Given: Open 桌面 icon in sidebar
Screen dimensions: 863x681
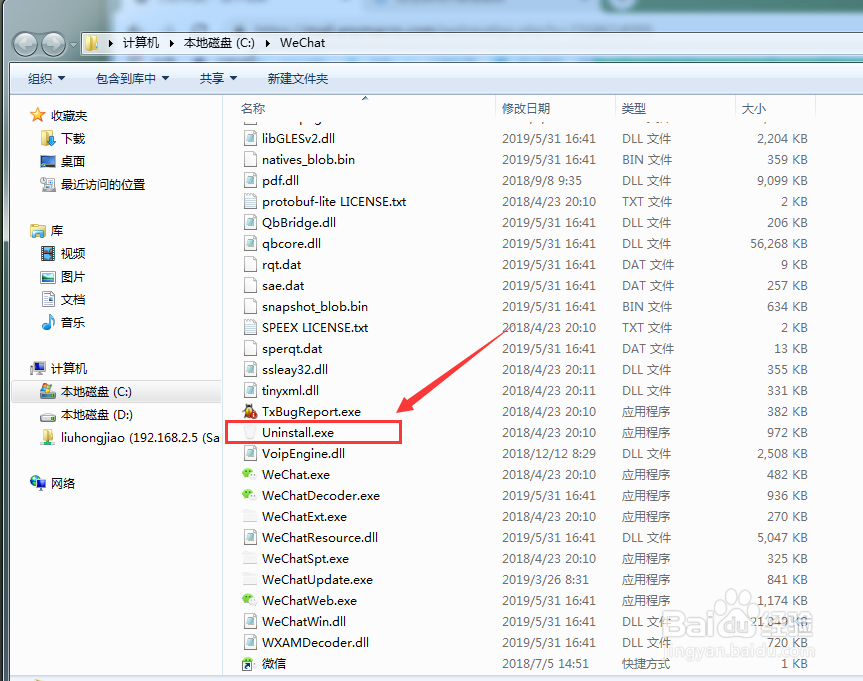Looking at the screenshot, I should (48, 161).
